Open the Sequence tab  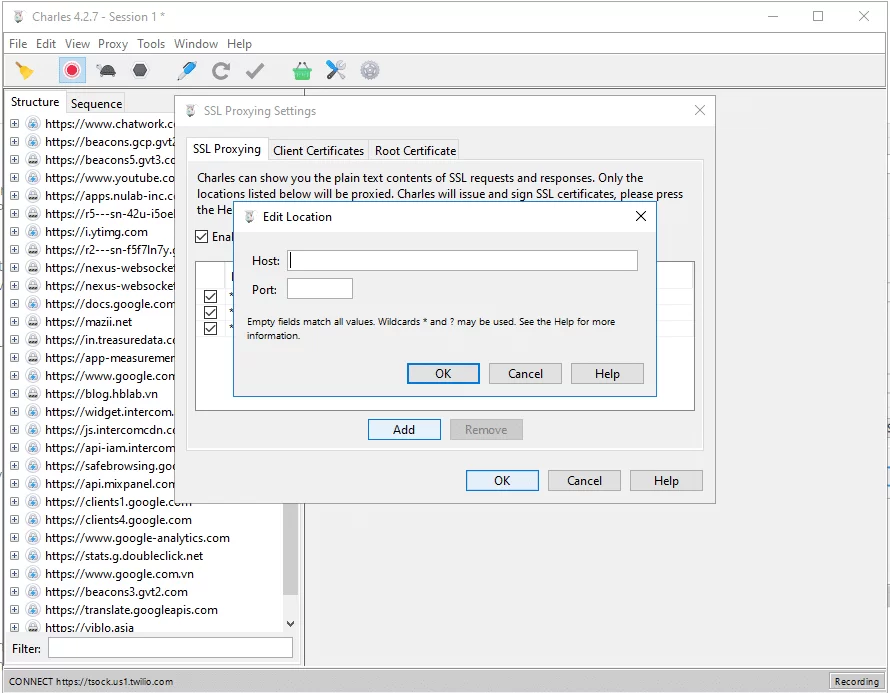[95, 102]
